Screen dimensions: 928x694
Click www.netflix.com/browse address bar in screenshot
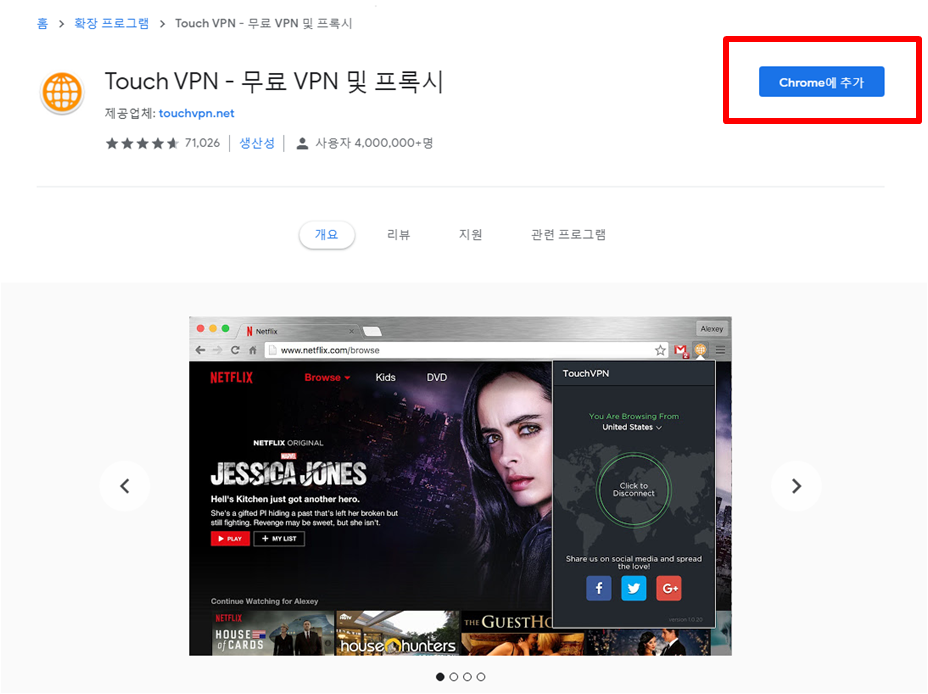click(466, 350)
